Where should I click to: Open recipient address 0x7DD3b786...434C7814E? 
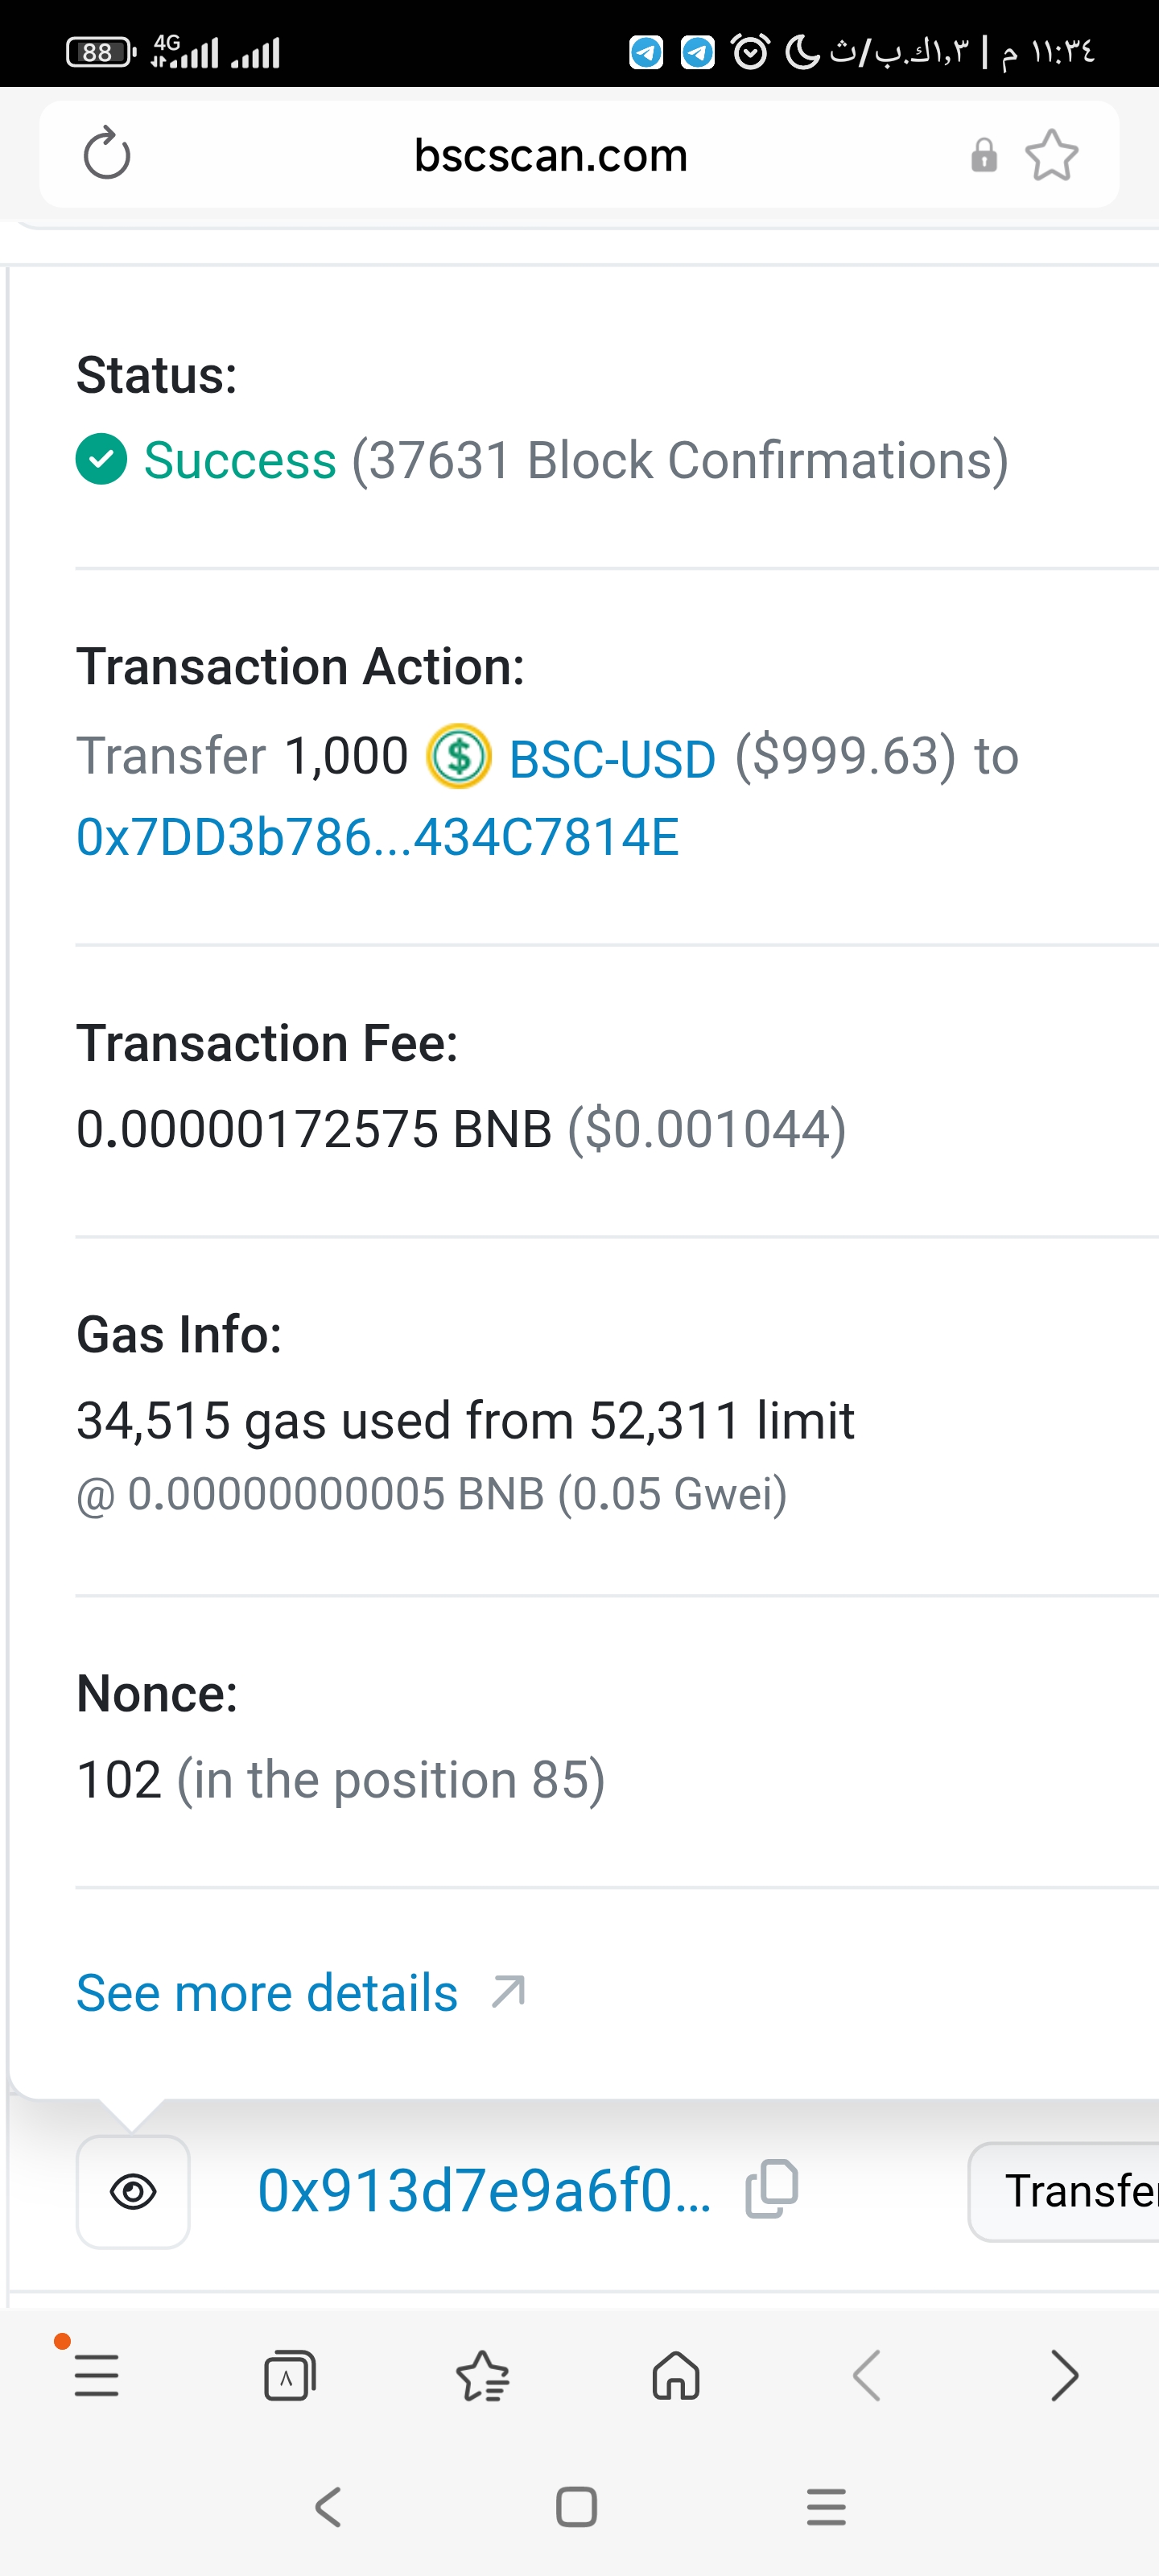pos(378,837)
